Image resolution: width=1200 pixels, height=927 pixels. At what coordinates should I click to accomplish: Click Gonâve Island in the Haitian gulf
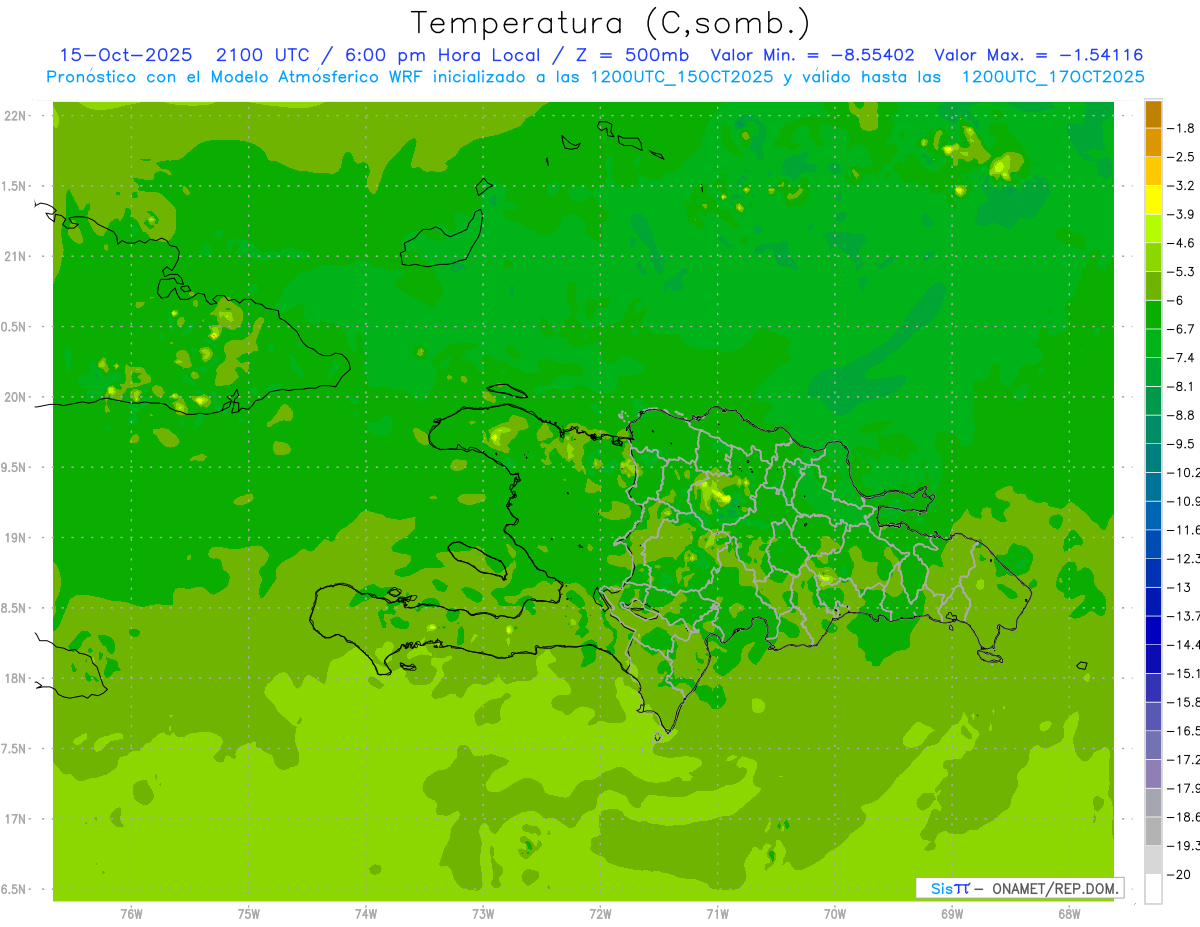pyautogui.click(x=477, y=559)
